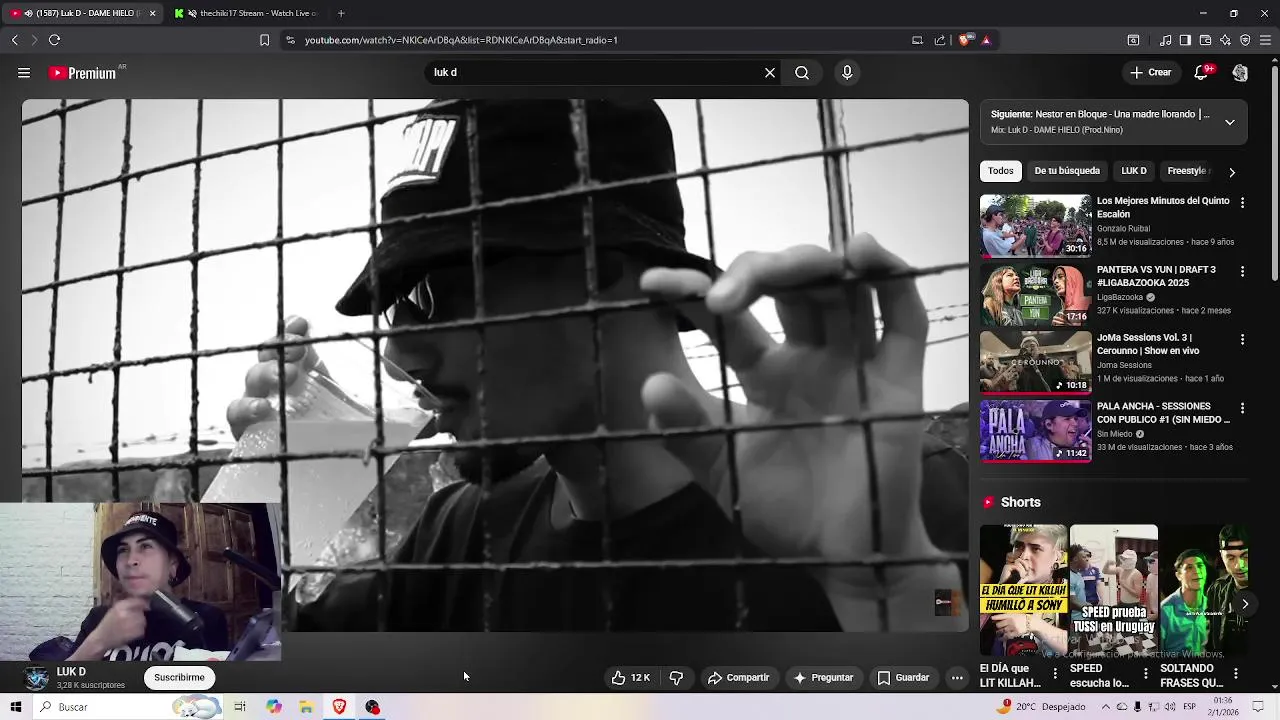1280x720 pixels.
Task: Open options for PALA ANCHA video
Action: [x=1242, y=408]
